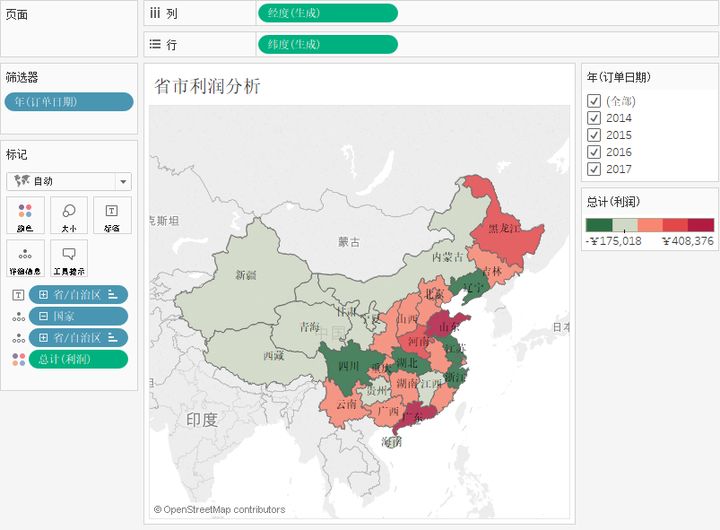
Task: Collapse the 国家 pill minus sign
Action: click(43, 316)
